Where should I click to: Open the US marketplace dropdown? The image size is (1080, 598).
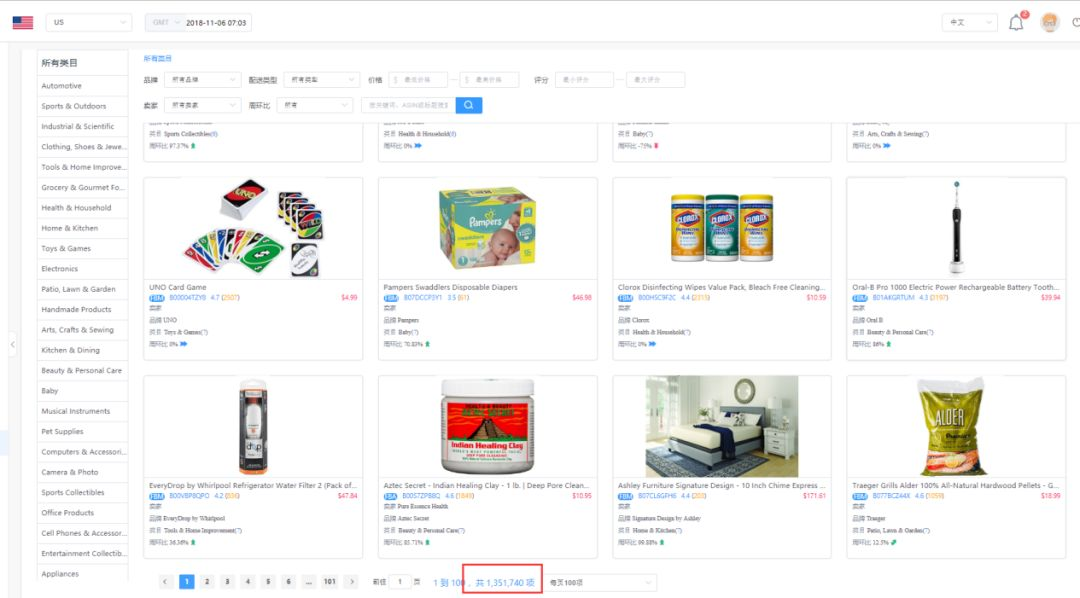[89, 22]
